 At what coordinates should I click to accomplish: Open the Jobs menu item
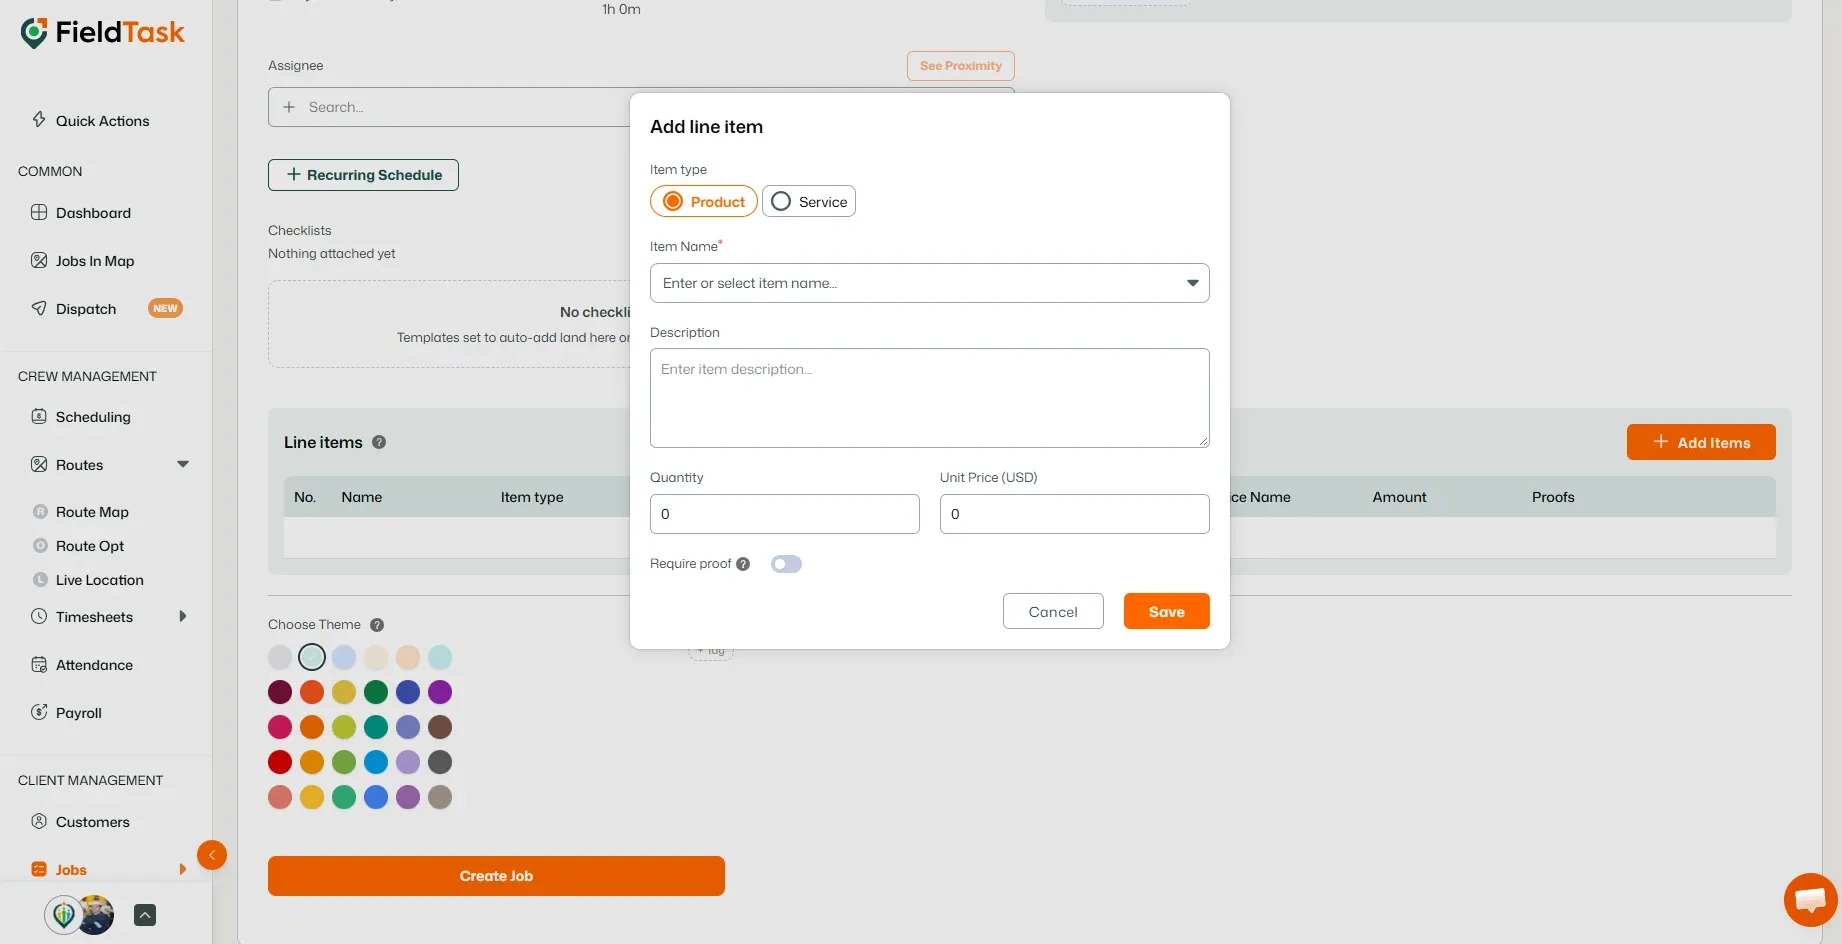pyautogui.click(x=71, y=869)
